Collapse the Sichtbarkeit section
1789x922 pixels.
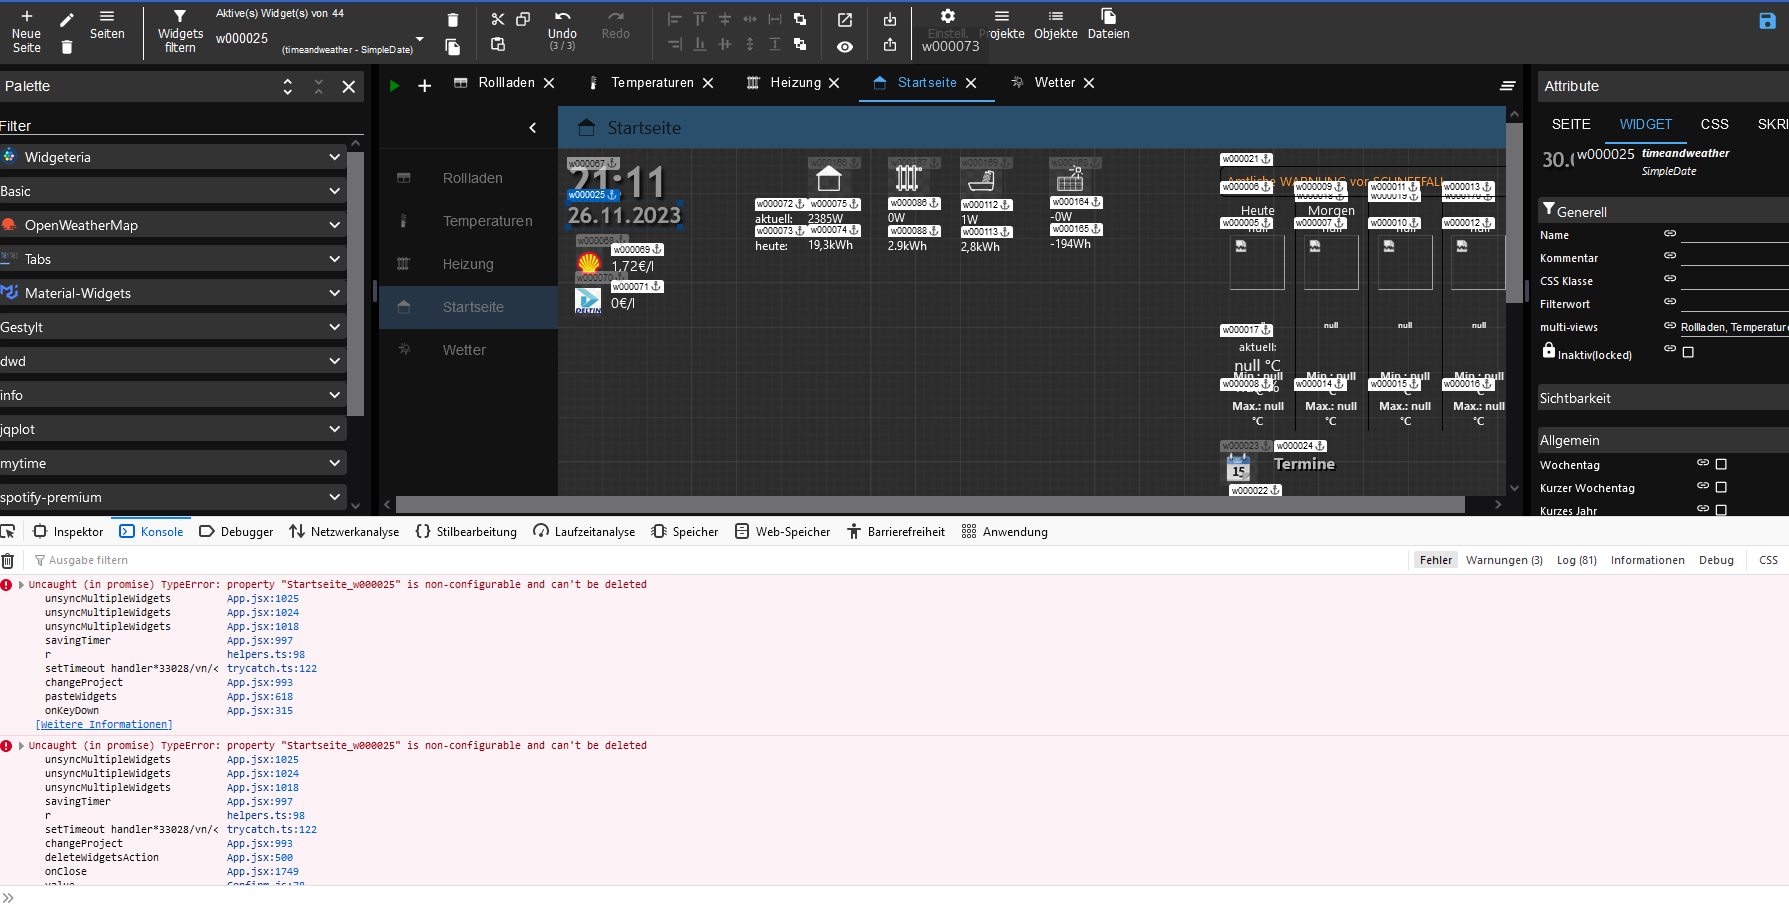pyautogui.click(x=1661, y=398)
